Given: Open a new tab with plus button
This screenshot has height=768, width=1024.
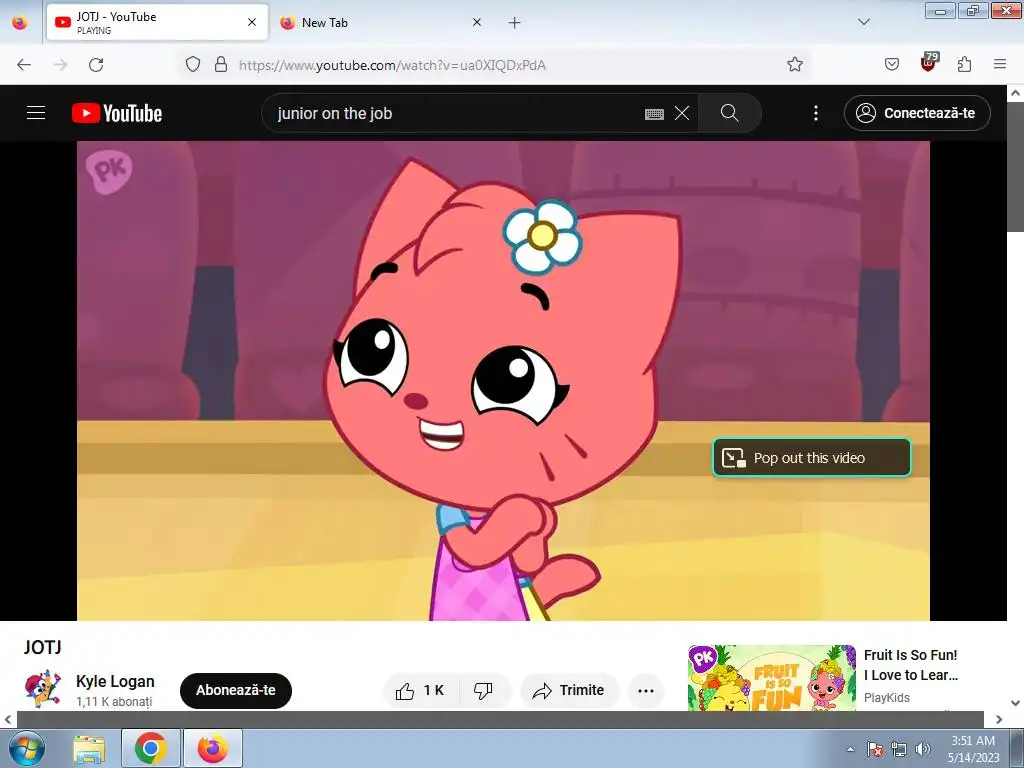Looking at the screenshot, I should [515, 23].
